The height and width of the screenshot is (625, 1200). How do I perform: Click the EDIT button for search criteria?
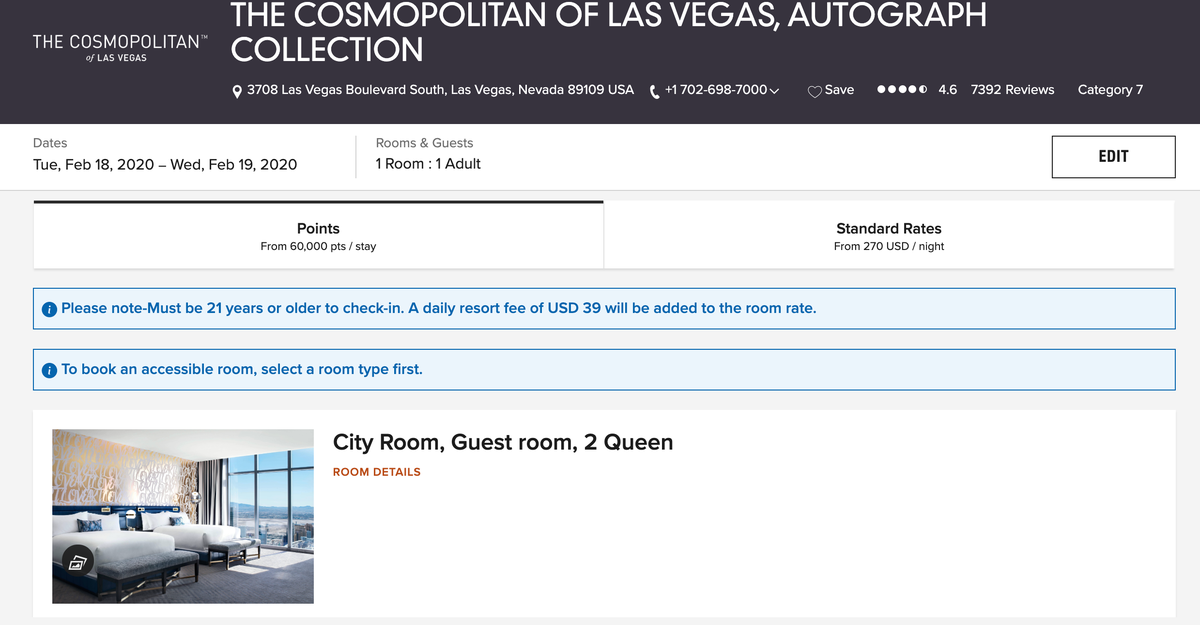point(1113,157)
